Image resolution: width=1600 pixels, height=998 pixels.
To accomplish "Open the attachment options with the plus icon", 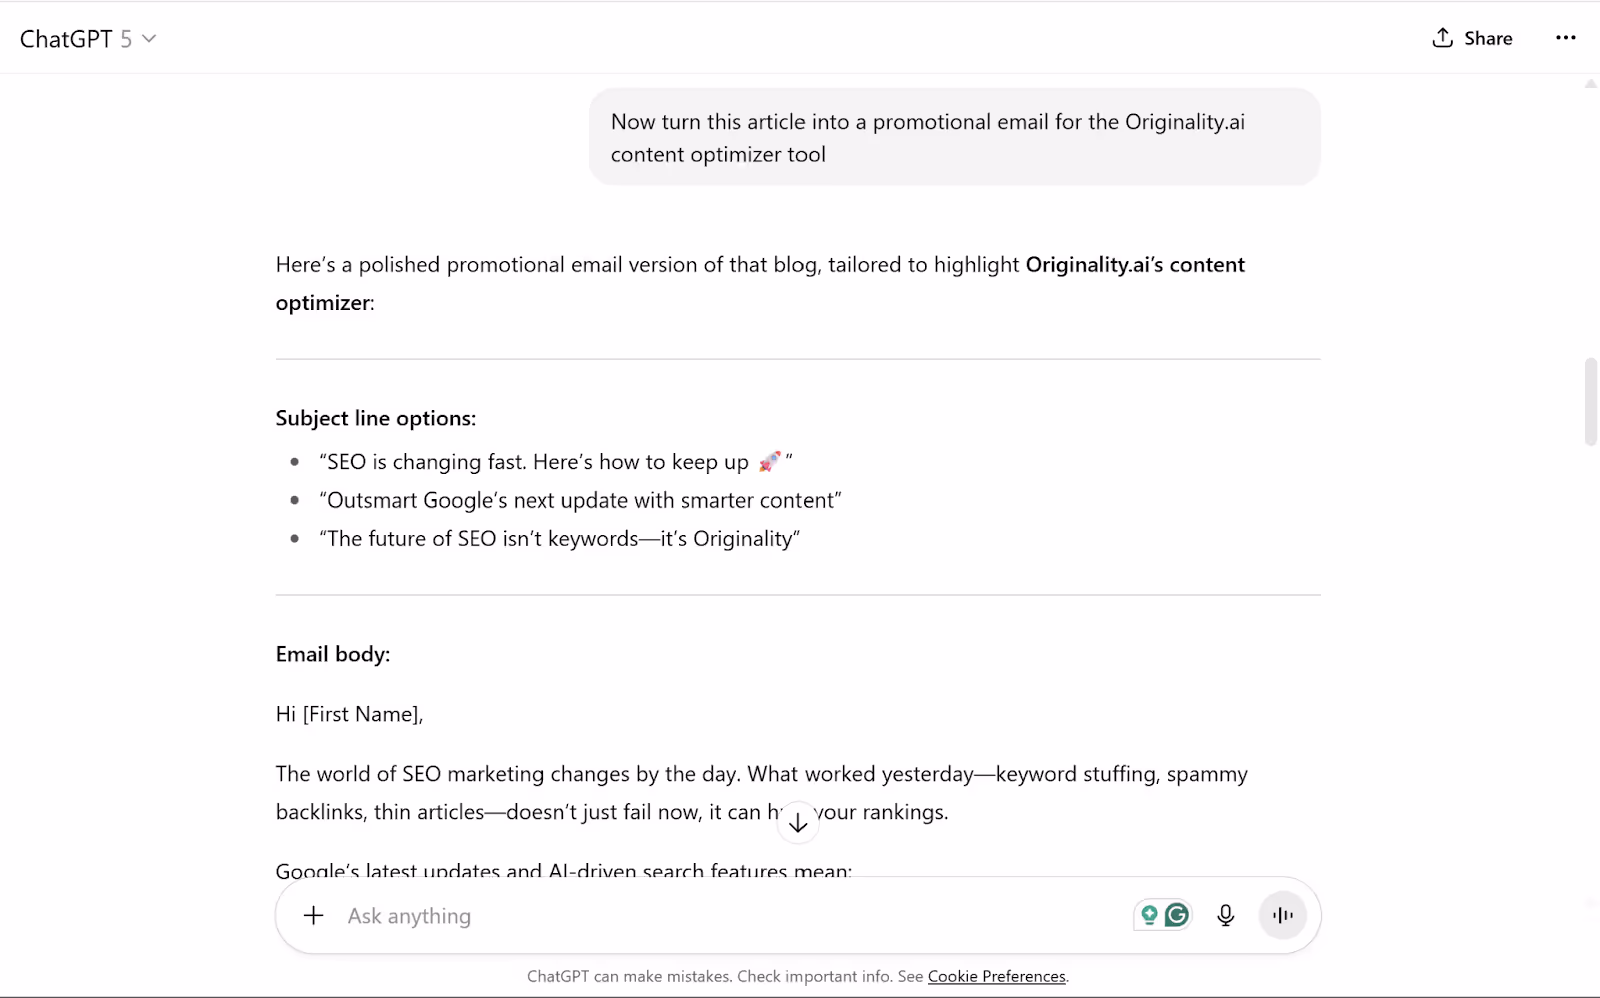I will [x=313, y=915].
